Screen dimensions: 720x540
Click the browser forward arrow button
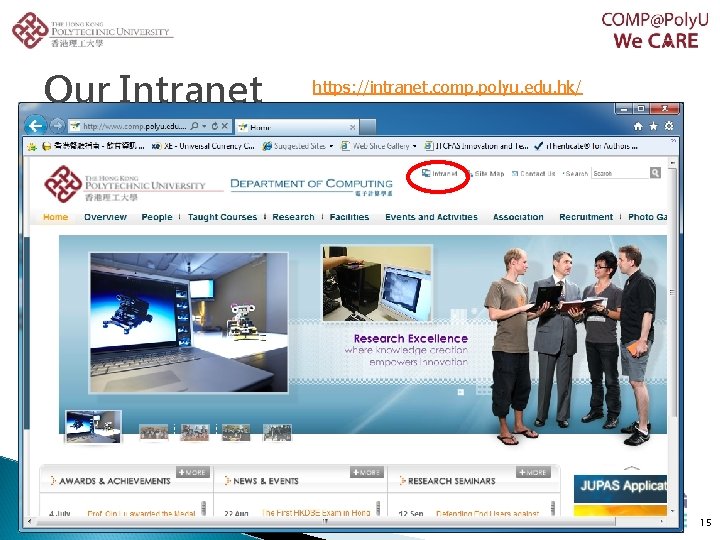click(57, 125)
